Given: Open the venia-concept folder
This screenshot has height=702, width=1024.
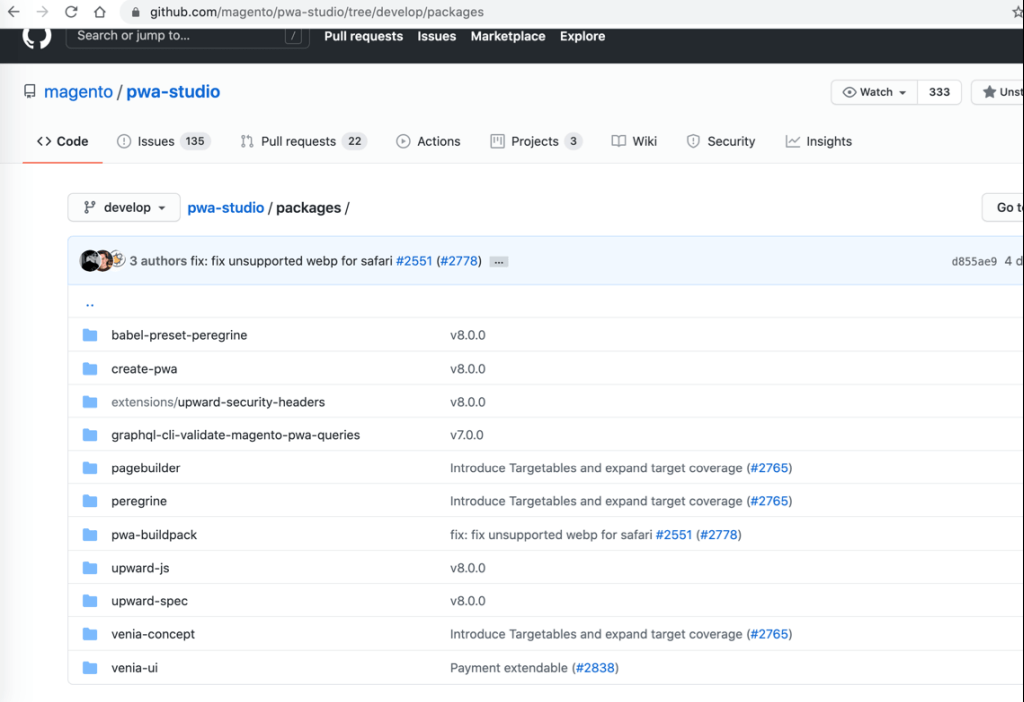Looking at the screenshot, I should pos(153,634).
